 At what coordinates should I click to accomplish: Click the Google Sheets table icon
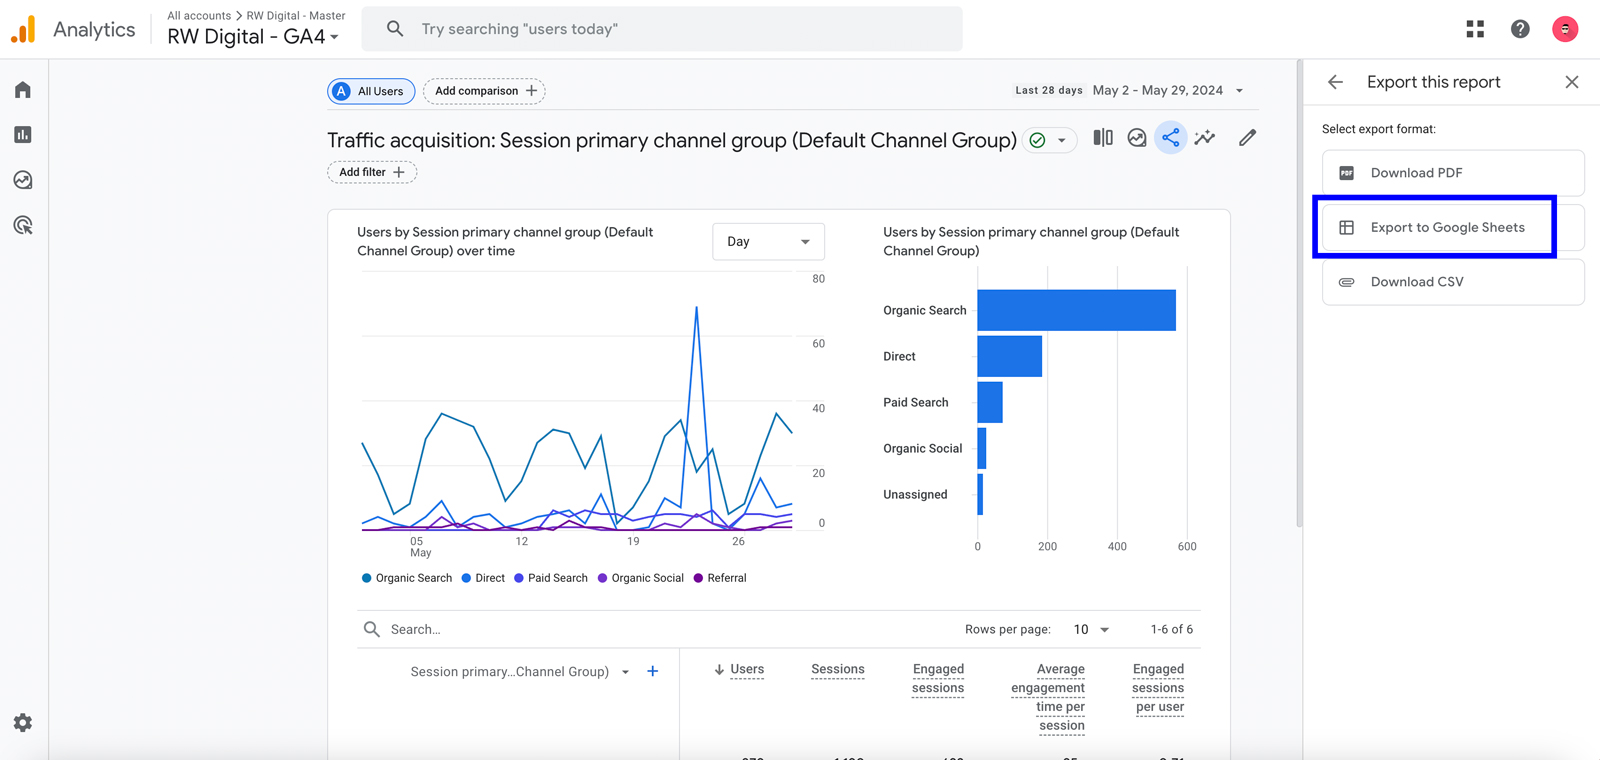pos(1347,228)
